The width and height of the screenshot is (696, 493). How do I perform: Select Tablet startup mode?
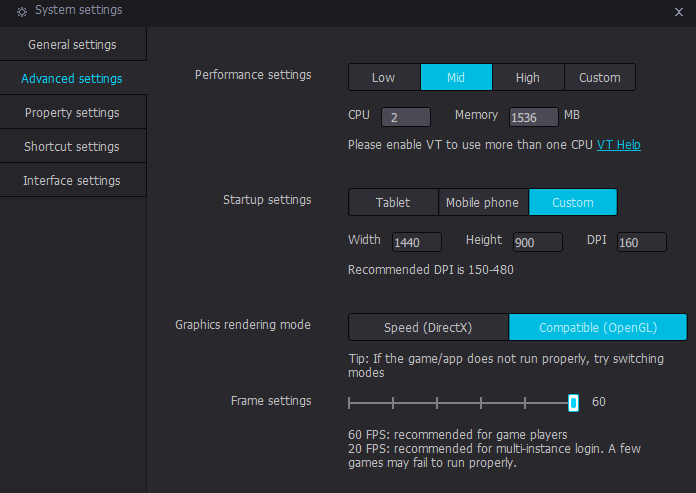393,203
